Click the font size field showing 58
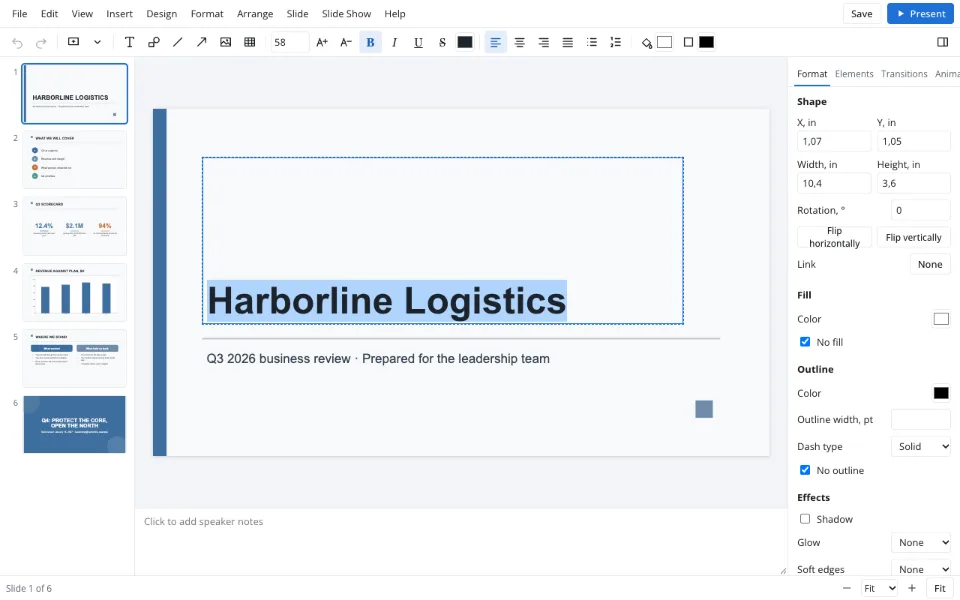Viewport: 960px width, 600px height. pos(290,42)
